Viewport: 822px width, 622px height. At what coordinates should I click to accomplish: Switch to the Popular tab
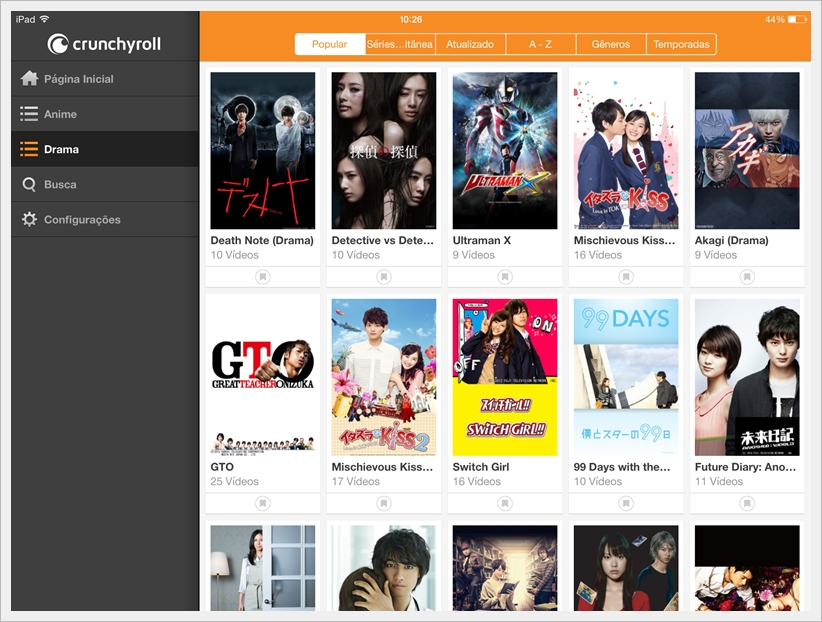[330, 44]
